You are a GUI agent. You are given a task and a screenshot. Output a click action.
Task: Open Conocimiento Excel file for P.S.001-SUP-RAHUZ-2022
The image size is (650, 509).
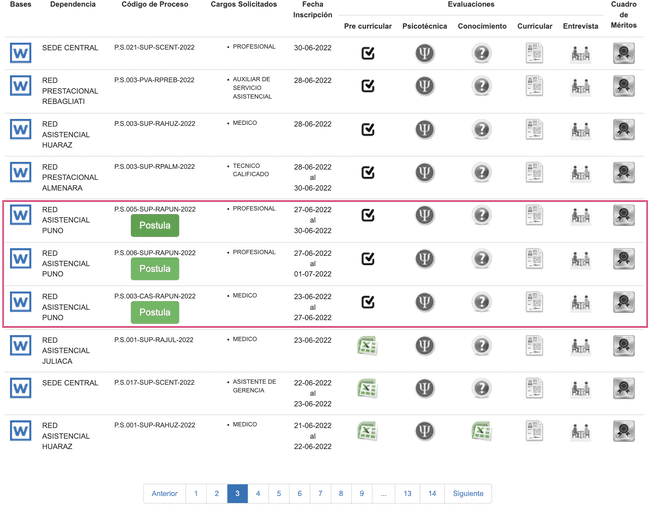tap(482, 432)
